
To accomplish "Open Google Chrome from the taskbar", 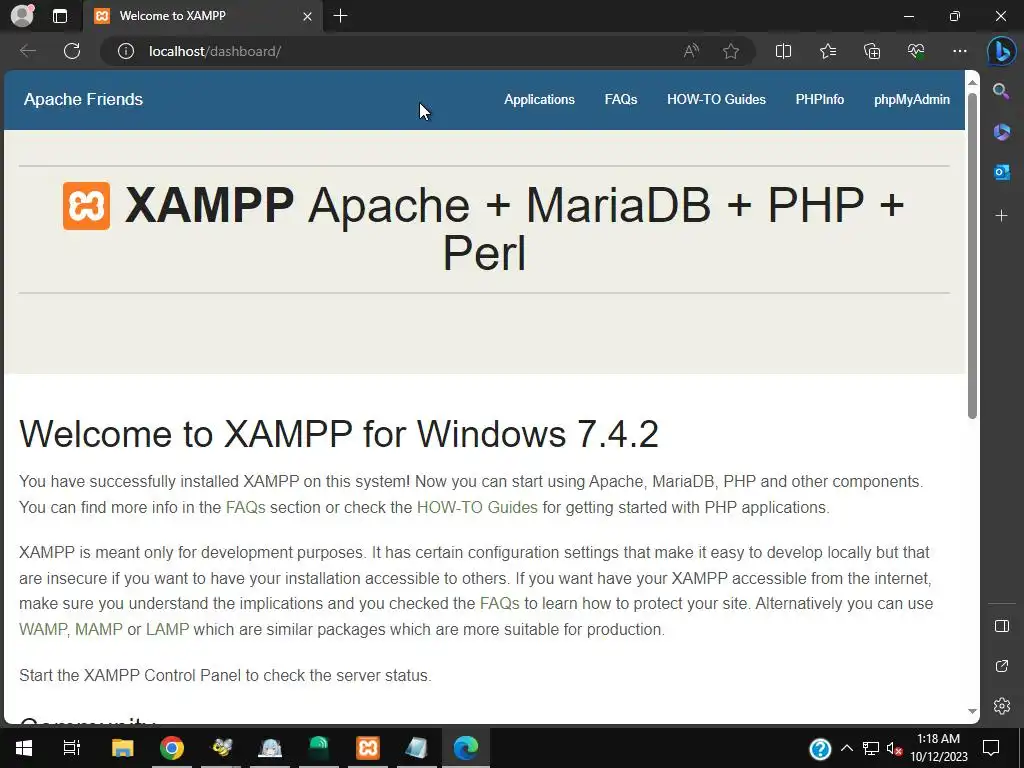I will click(x=172, y=748).
